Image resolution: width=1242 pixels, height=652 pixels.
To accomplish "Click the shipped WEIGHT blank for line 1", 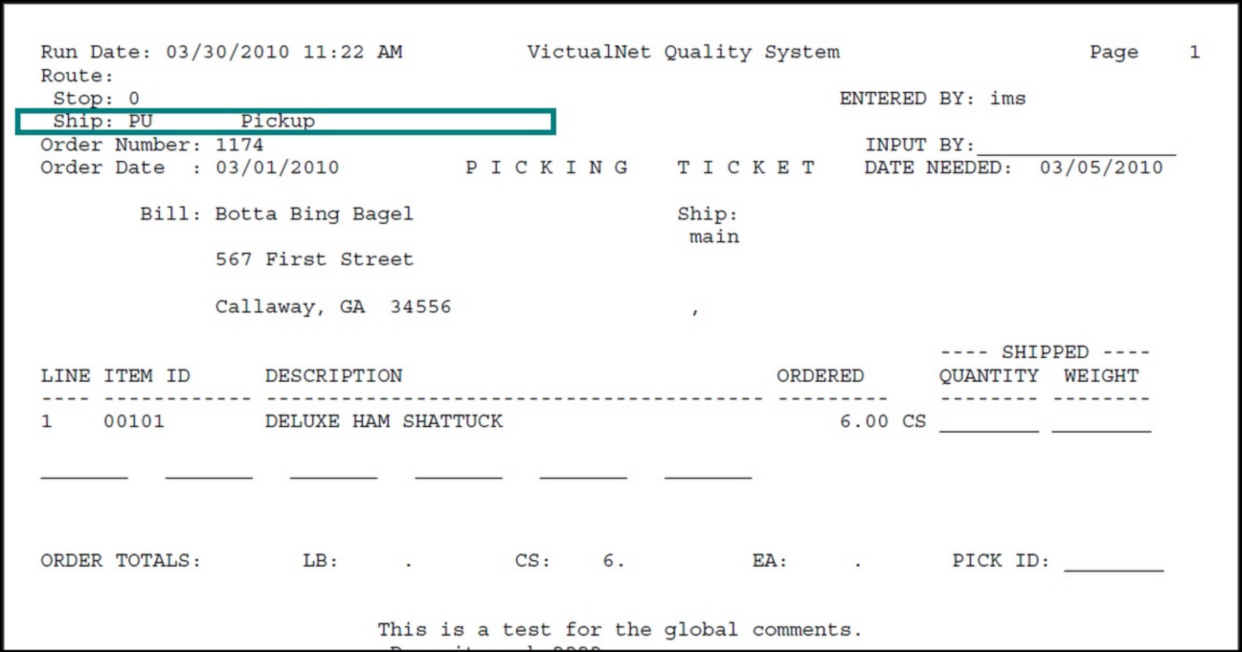I will [x=1101, y=423].
